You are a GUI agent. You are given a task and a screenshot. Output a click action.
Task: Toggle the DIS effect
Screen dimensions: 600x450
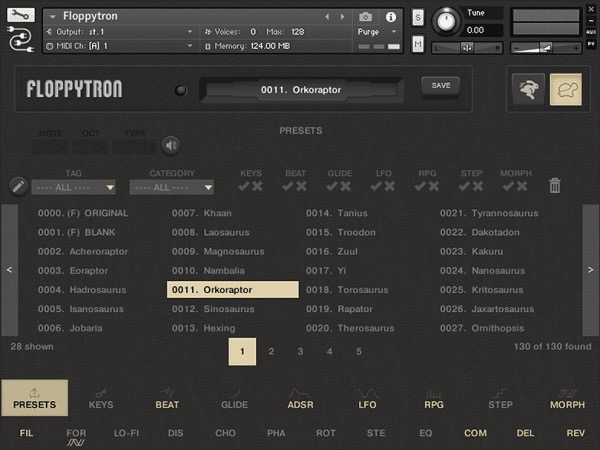click(x=176, y=433)
